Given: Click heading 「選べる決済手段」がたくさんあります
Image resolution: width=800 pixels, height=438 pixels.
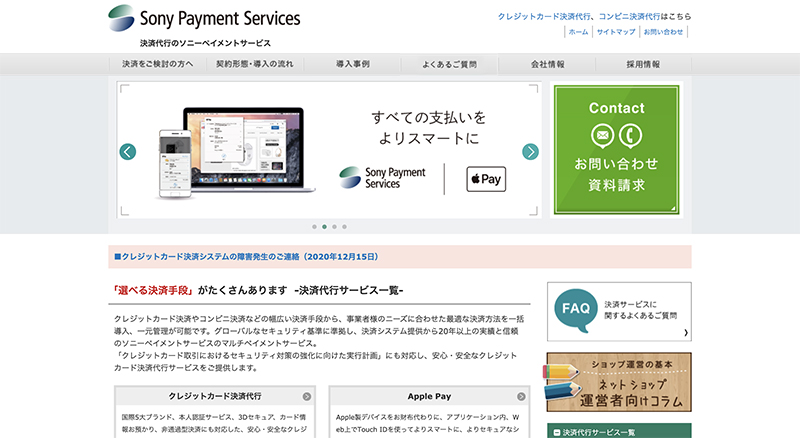Looking at the screenshot, I should click(199, 290).
